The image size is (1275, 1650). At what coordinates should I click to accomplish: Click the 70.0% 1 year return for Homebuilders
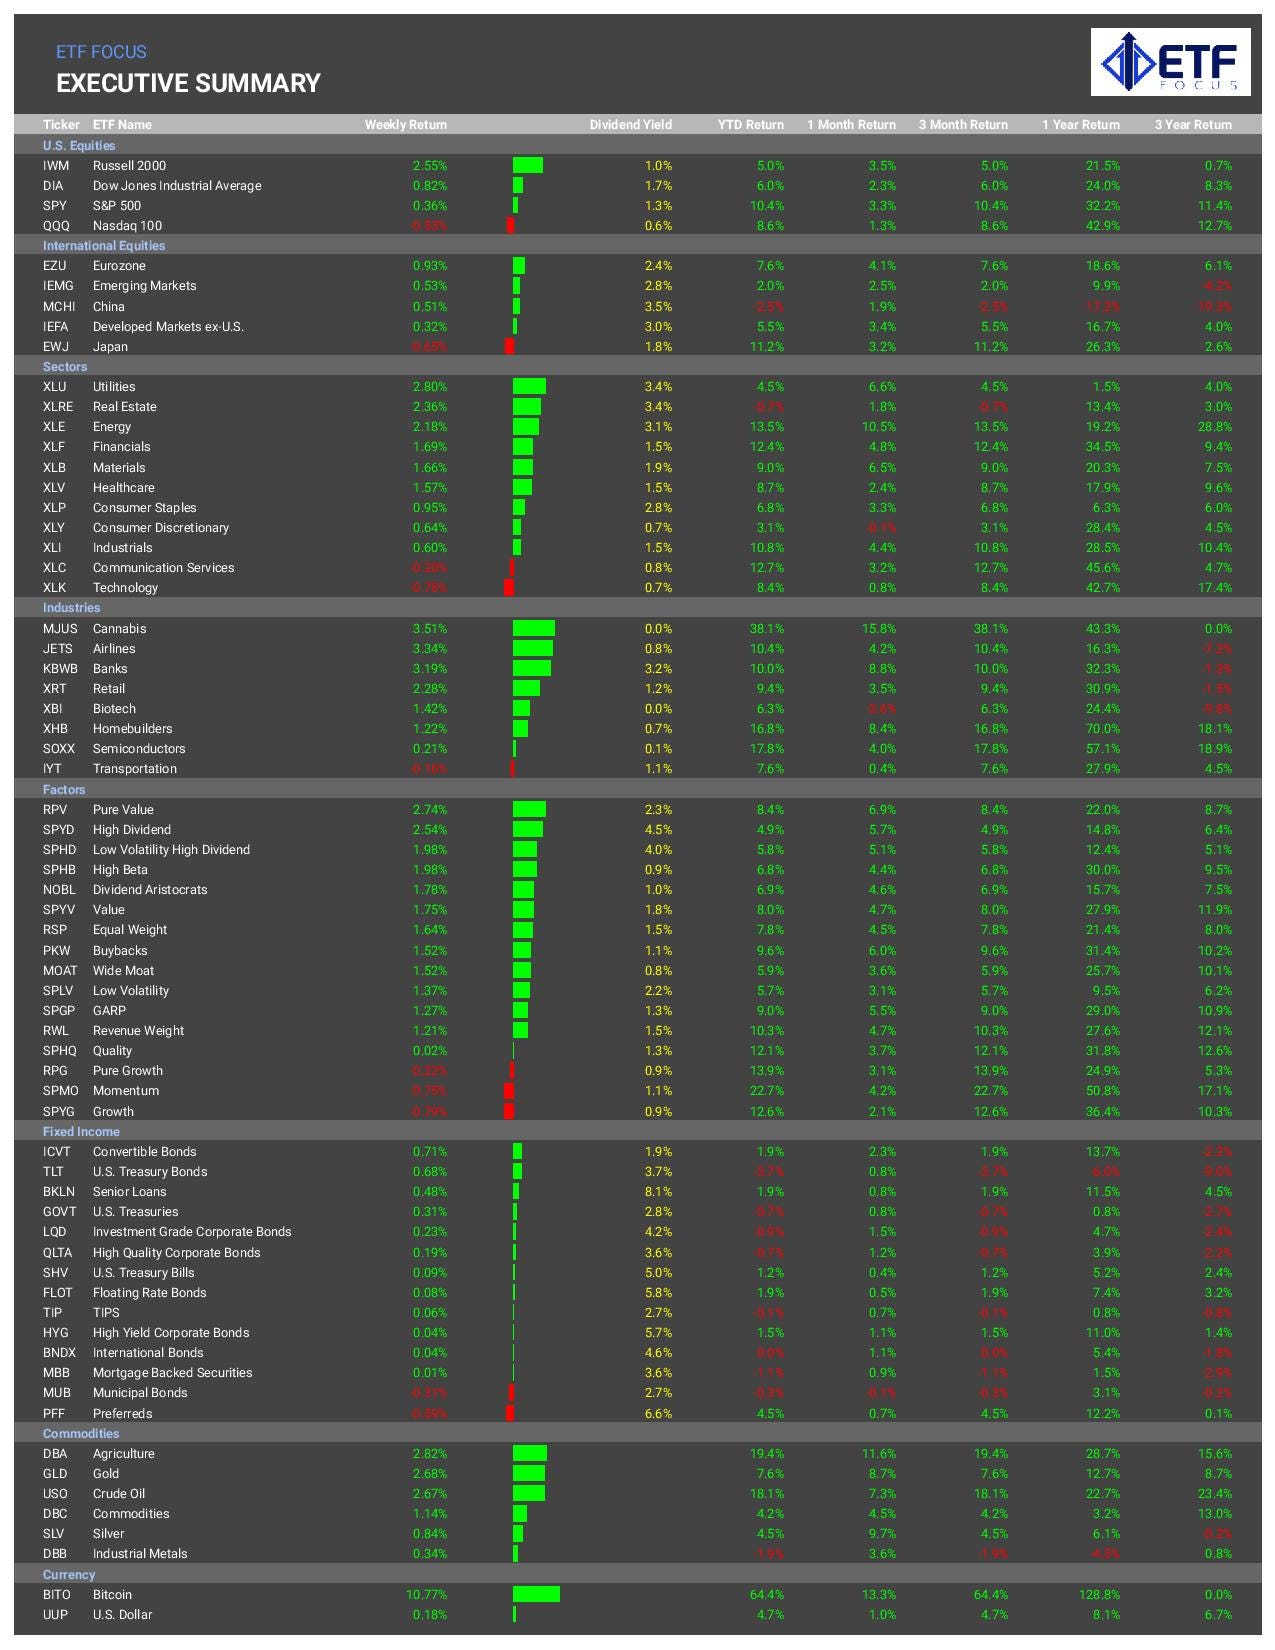pyautogui.click(x=1103, y=728)
